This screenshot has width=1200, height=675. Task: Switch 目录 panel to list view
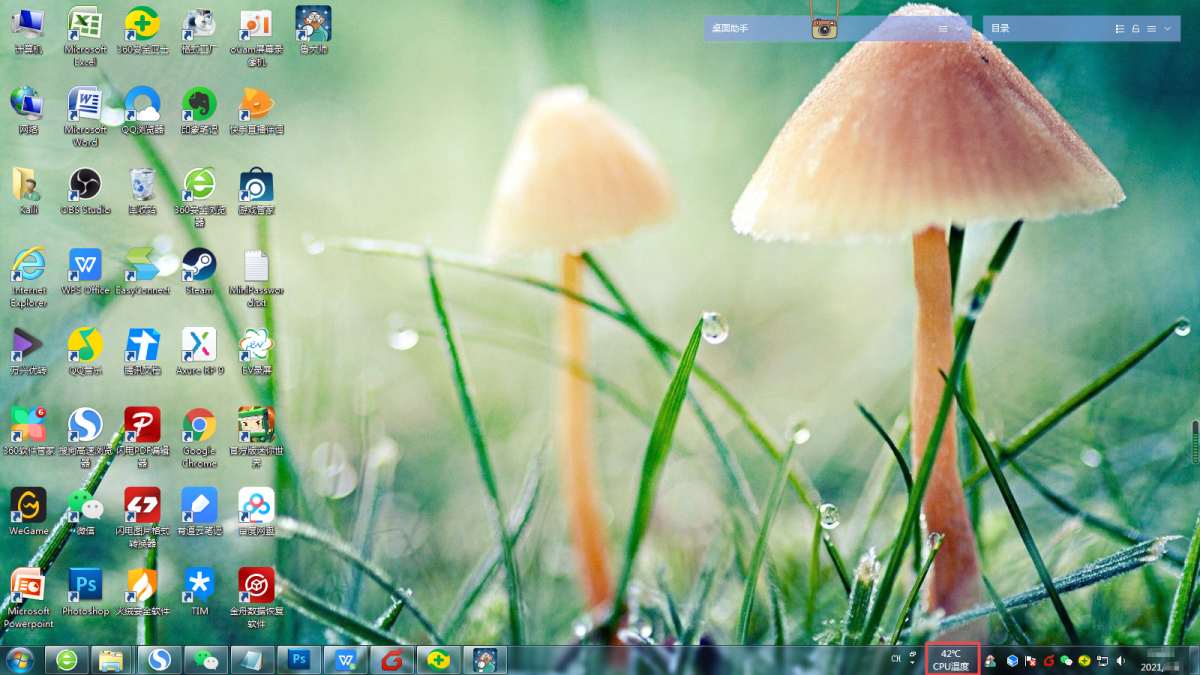point(1120,29)
